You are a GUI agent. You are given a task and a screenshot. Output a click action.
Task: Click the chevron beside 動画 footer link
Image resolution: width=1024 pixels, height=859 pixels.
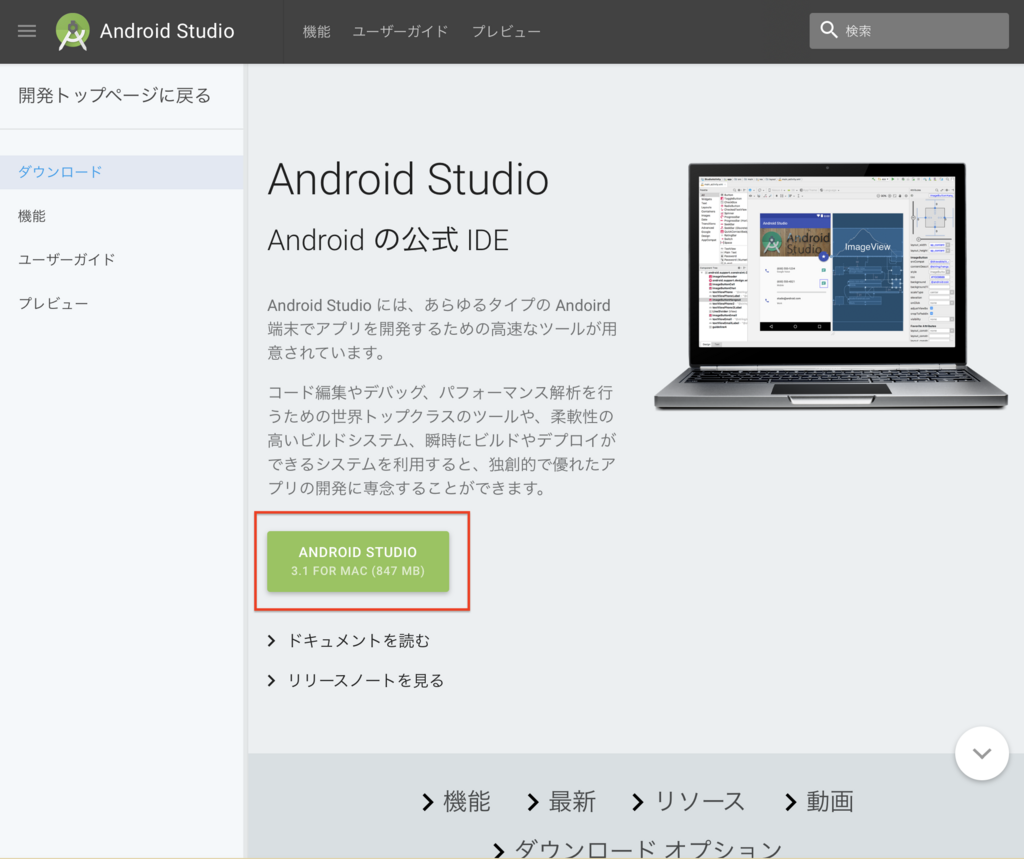click(791, 801)
